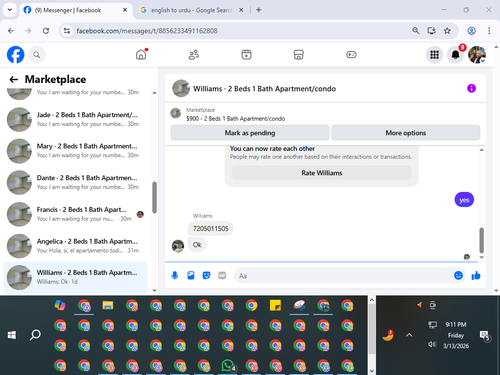The height and width of the screenshot is (375, 500).
Task: Click the voice clip microphone icon
Action: [x=175, y=275]
